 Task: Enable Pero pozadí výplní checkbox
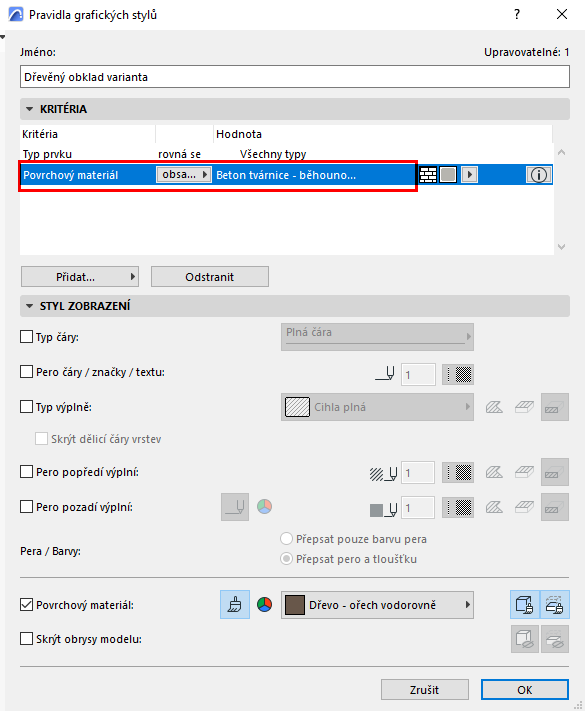pos(26,506)
